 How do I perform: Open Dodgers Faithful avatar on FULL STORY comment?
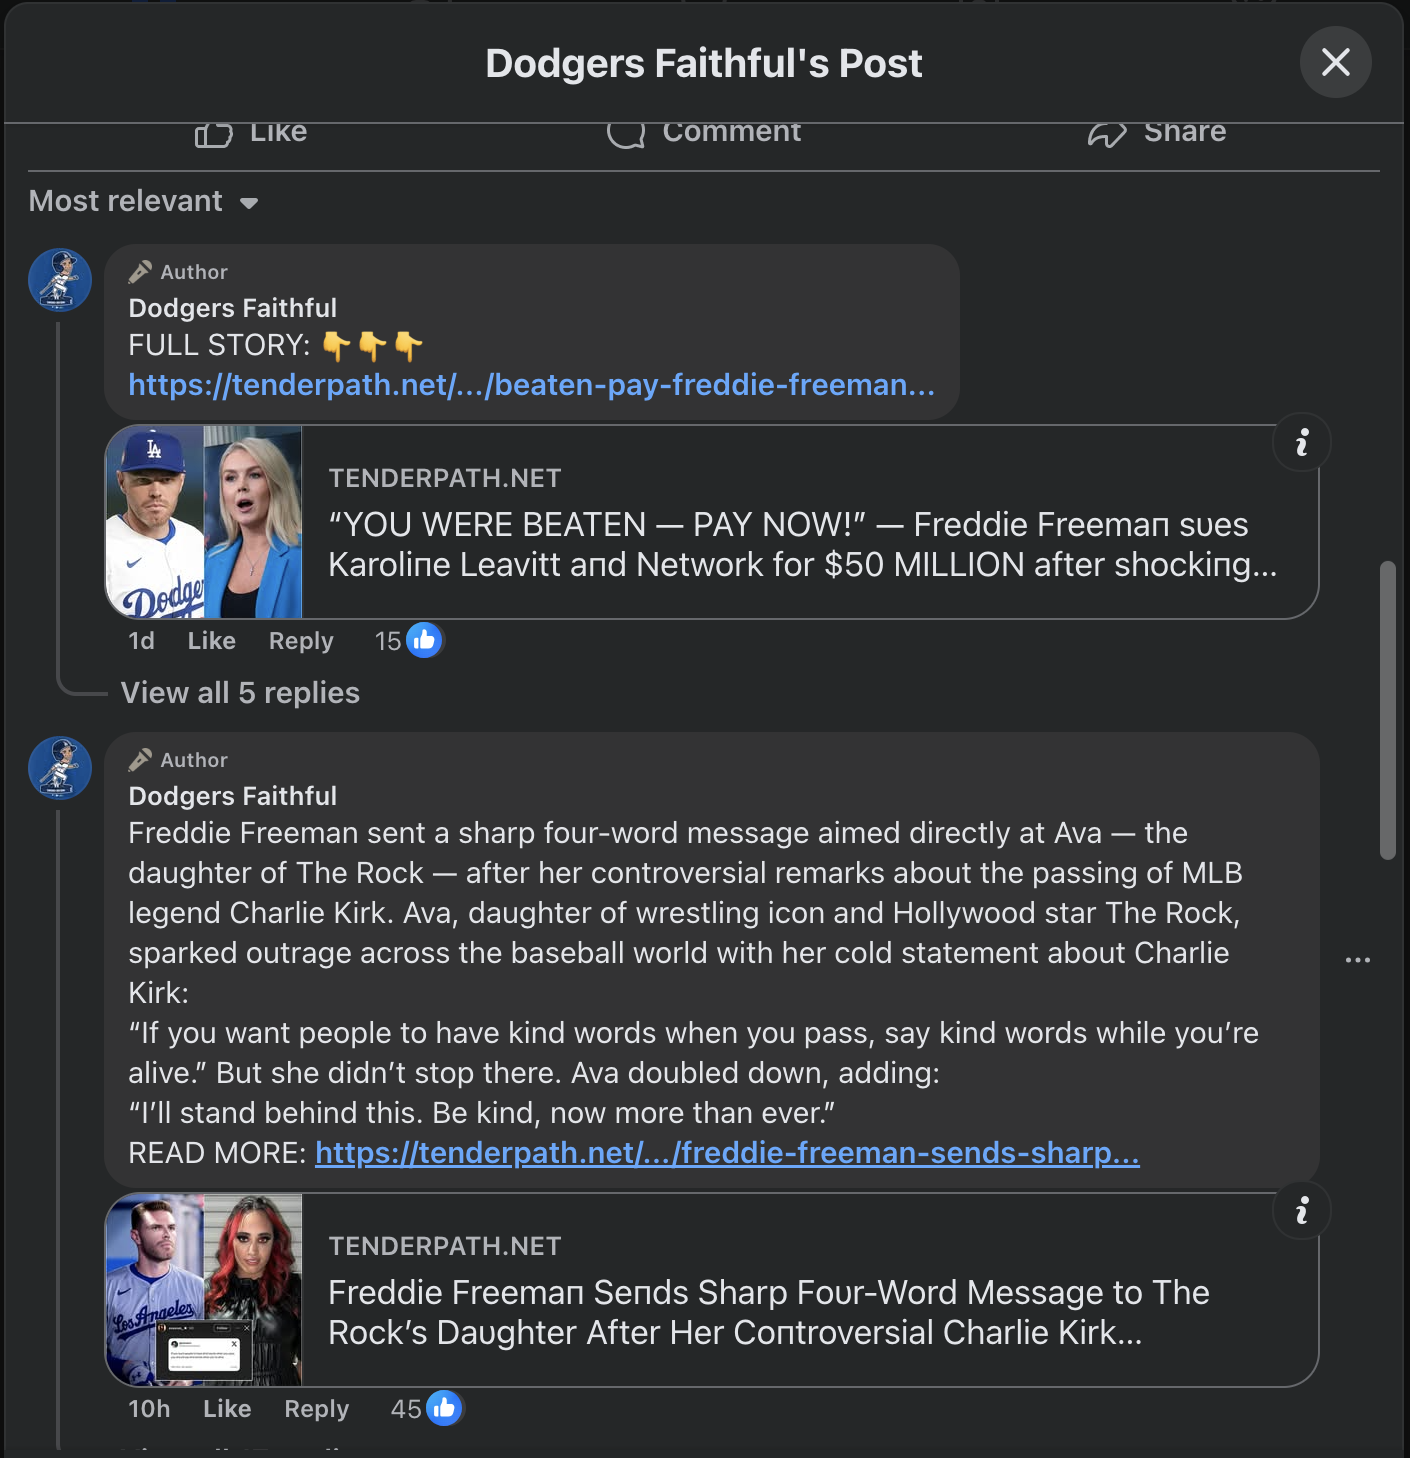pos(60,280)
